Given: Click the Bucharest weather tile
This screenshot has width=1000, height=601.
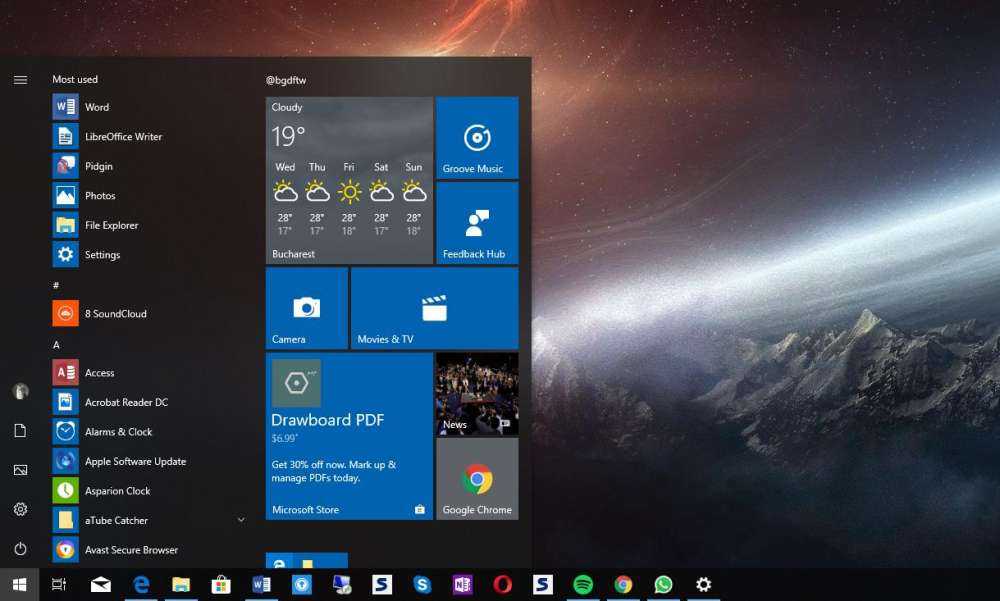Looking at the screenshot, I should point(348,180).
